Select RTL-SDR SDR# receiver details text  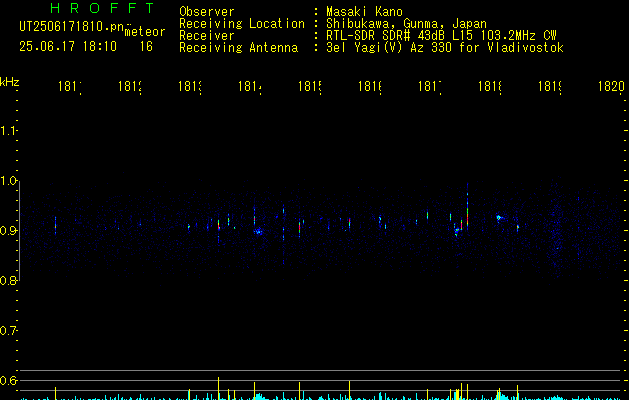pos(441,36)
